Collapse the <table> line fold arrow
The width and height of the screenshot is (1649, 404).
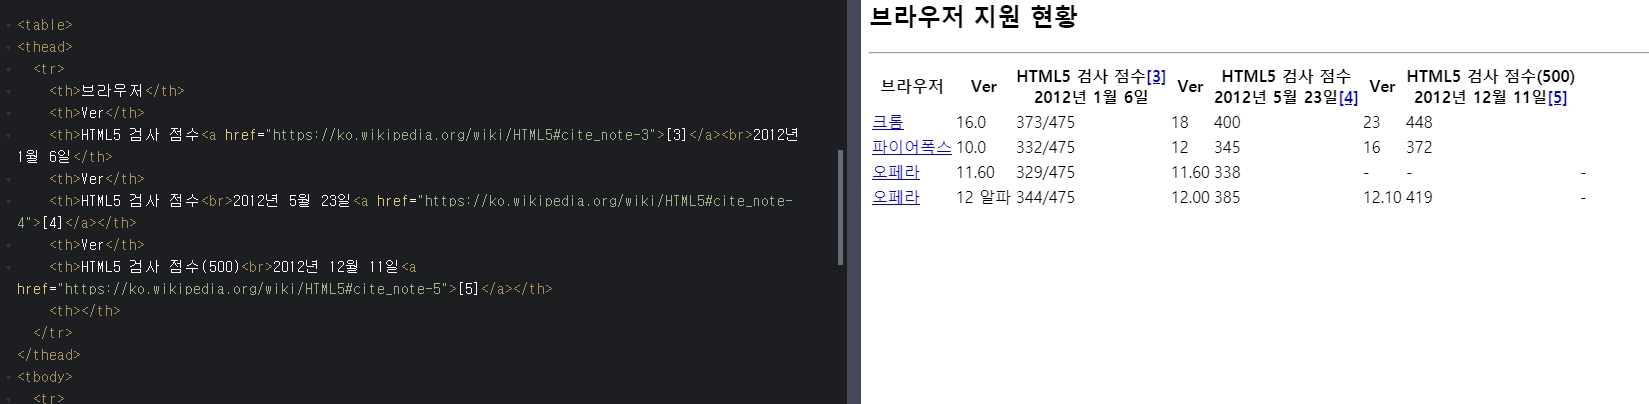point(8,25)
